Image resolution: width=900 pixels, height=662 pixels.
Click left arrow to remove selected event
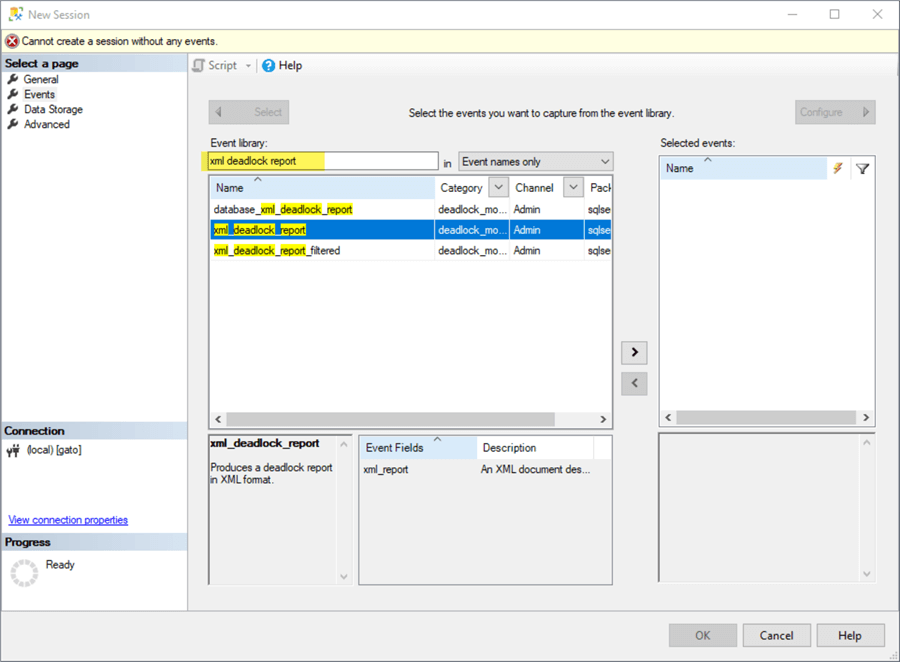pos(634,383)
